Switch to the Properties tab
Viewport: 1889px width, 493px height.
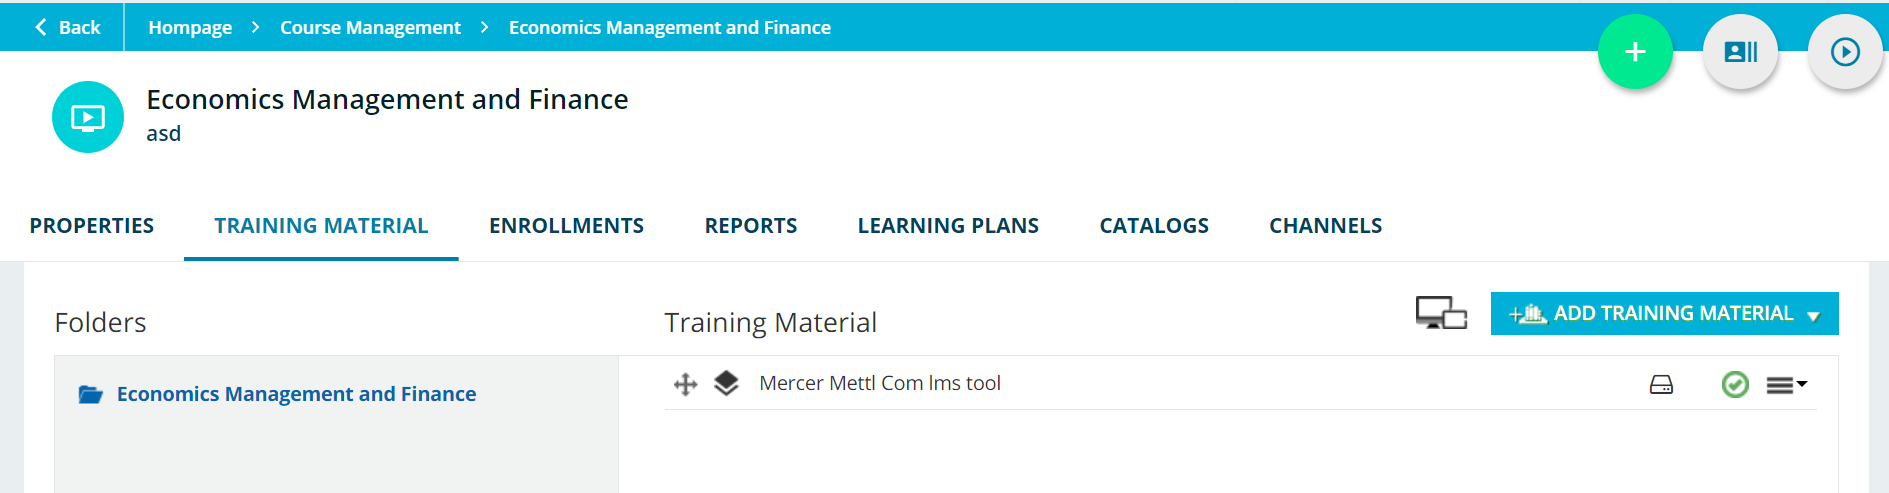(92, 226)
